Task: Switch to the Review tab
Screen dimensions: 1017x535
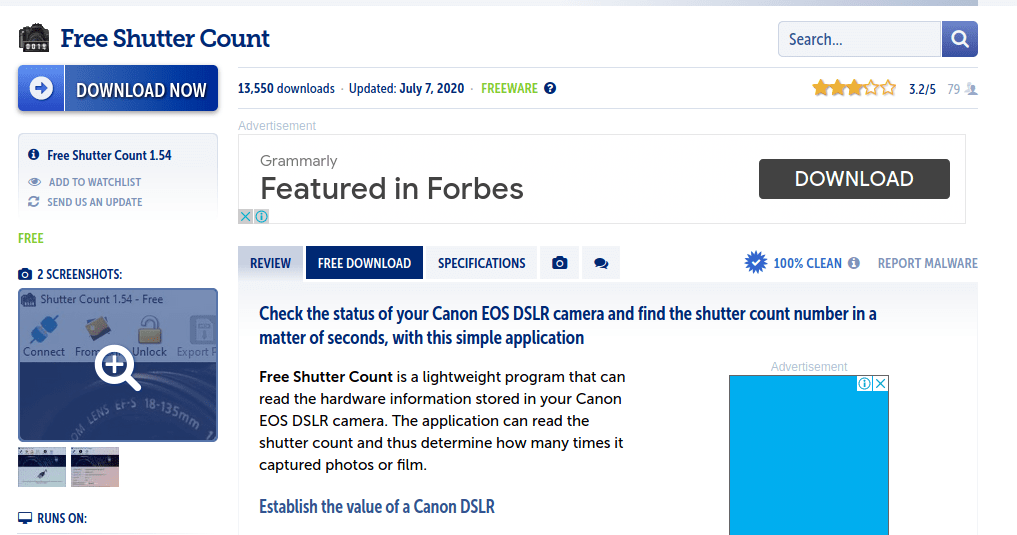Action: [x=270, y=263]
